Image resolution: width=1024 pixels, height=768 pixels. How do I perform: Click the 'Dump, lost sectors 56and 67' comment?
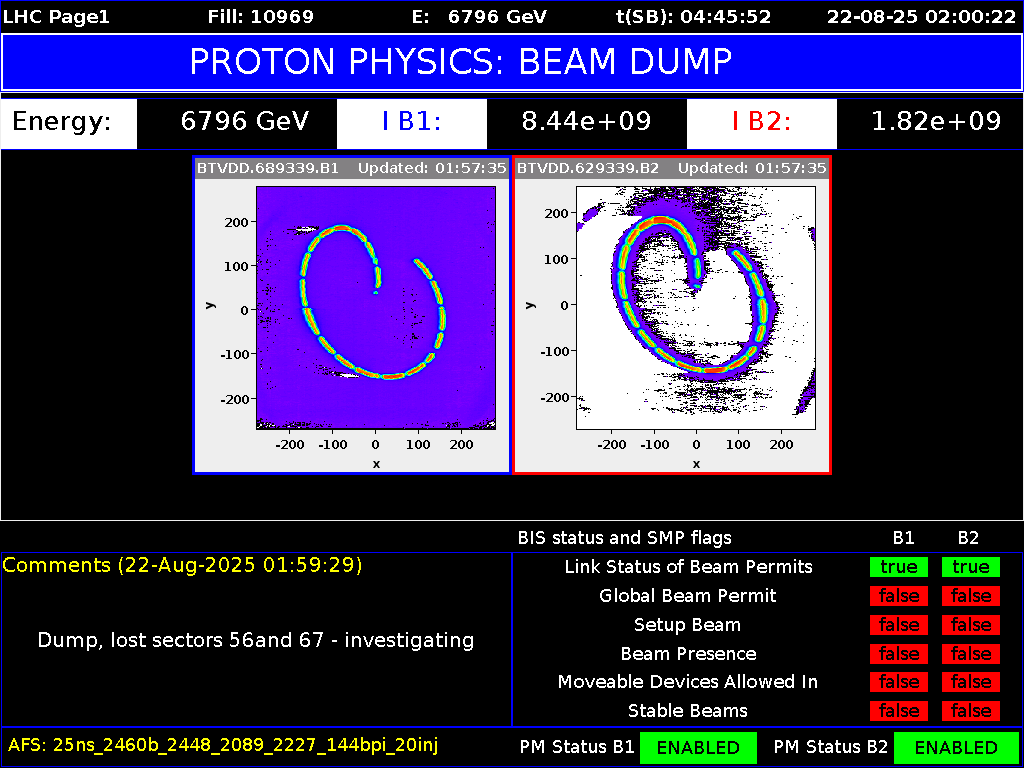[256, 640]
